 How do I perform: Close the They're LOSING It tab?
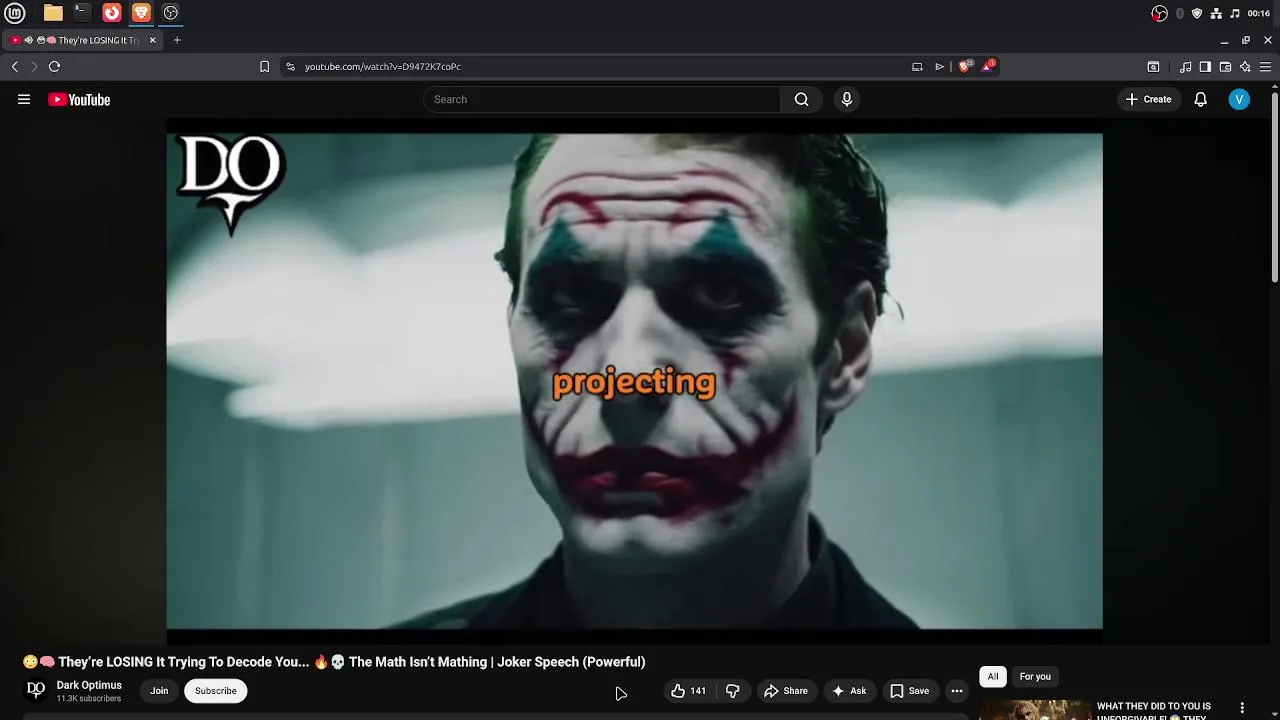pos(153,40)
